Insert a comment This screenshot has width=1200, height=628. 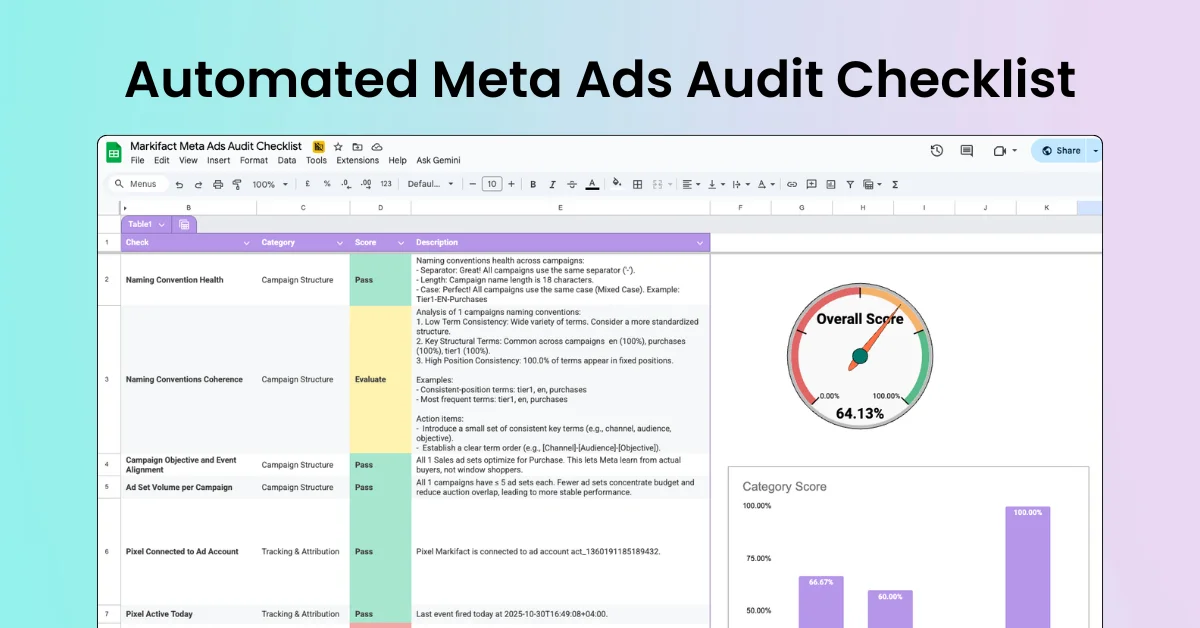[x=811, y=184]
